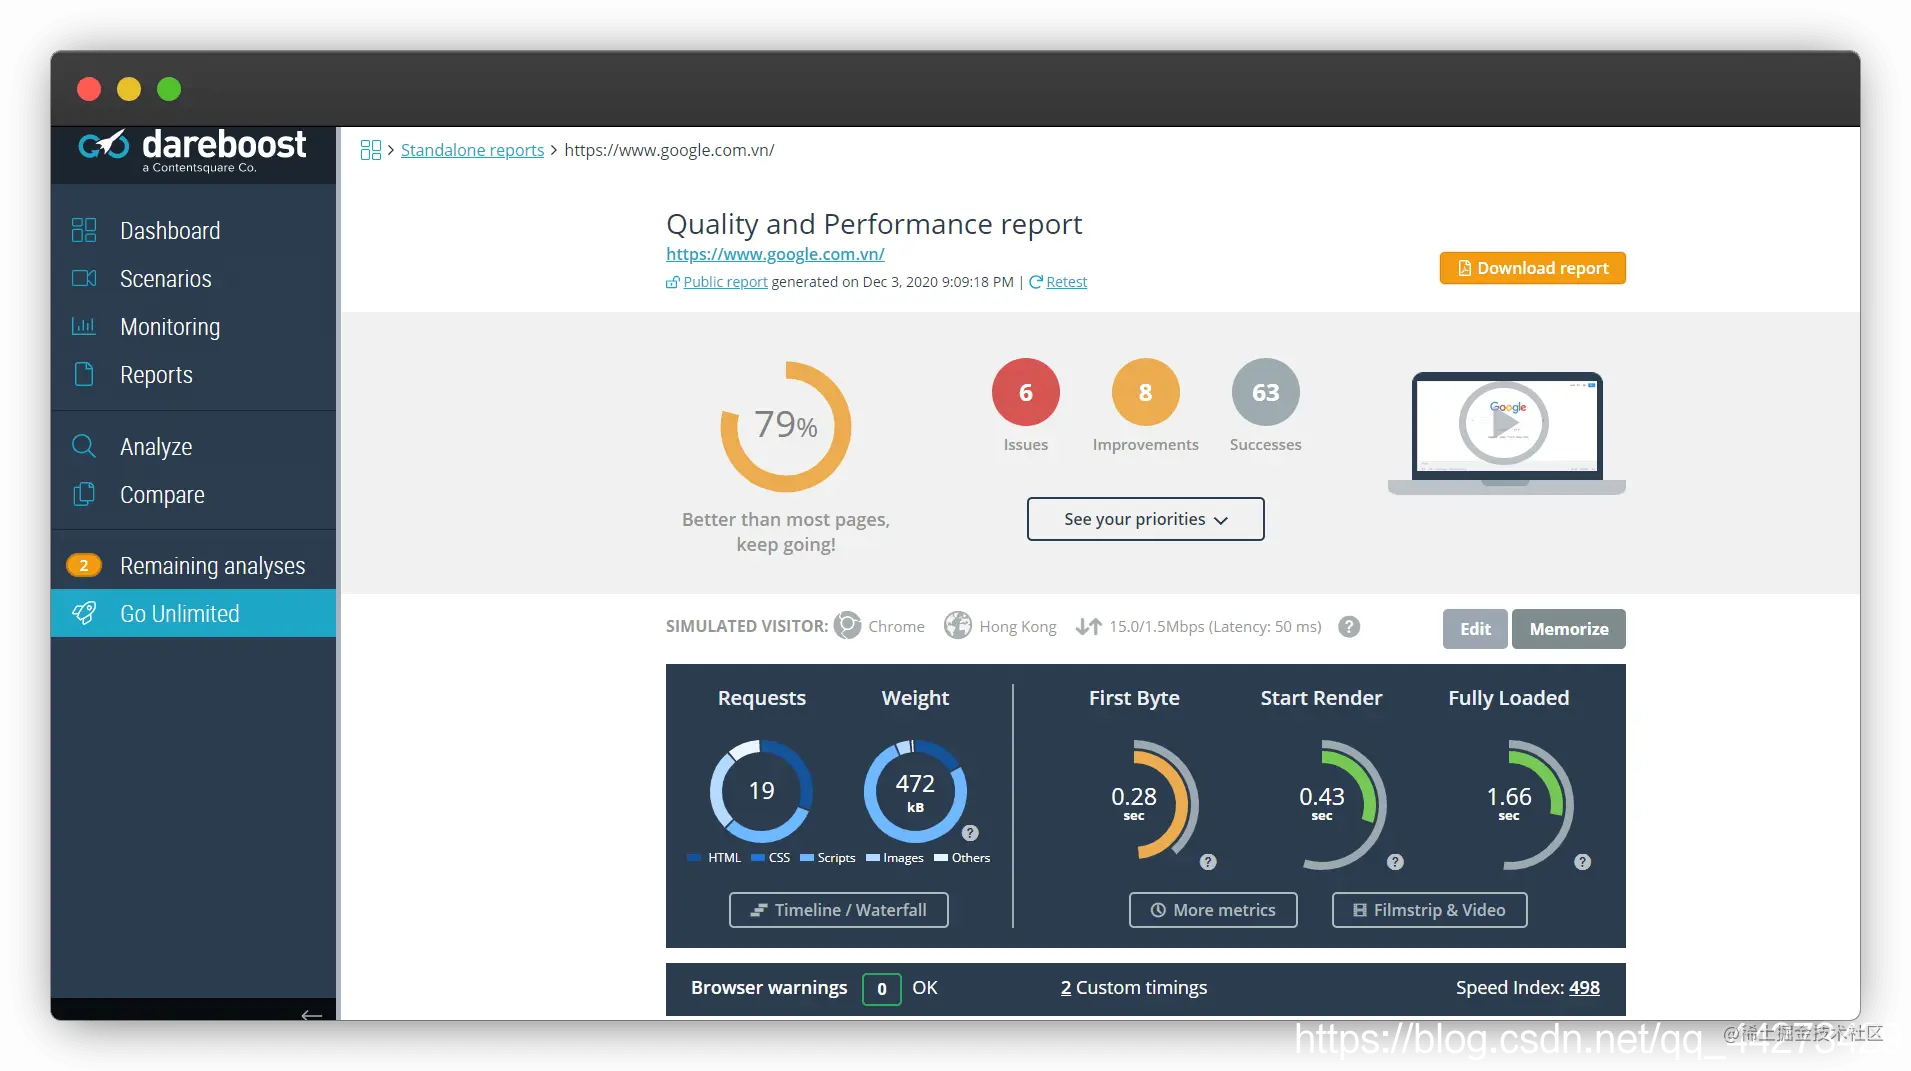Click the Weight donut chart showing 472 kB
Image resolution: width=1911 pixels, height=1071 pixels.
(x=915, y=791)
